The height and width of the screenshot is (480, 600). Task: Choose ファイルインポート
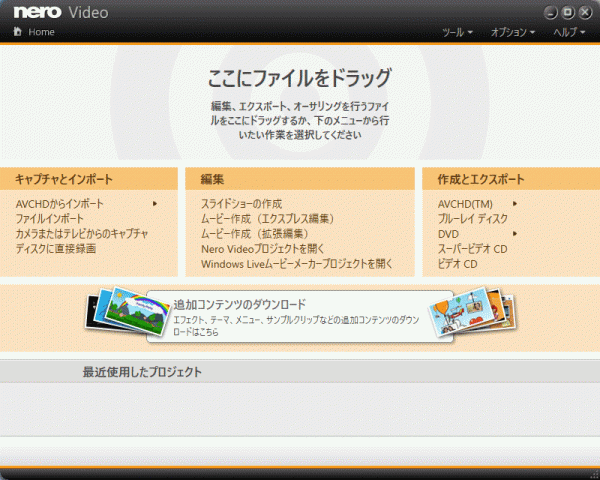click(x=49, y=219)
